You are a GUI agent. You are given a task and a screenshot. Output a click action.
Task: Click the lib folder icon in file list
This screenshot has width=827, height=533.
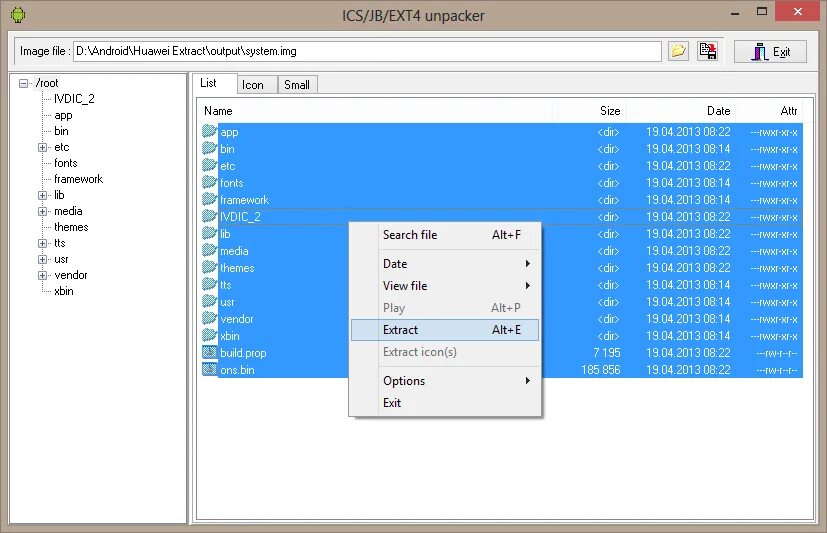(209, 233)
